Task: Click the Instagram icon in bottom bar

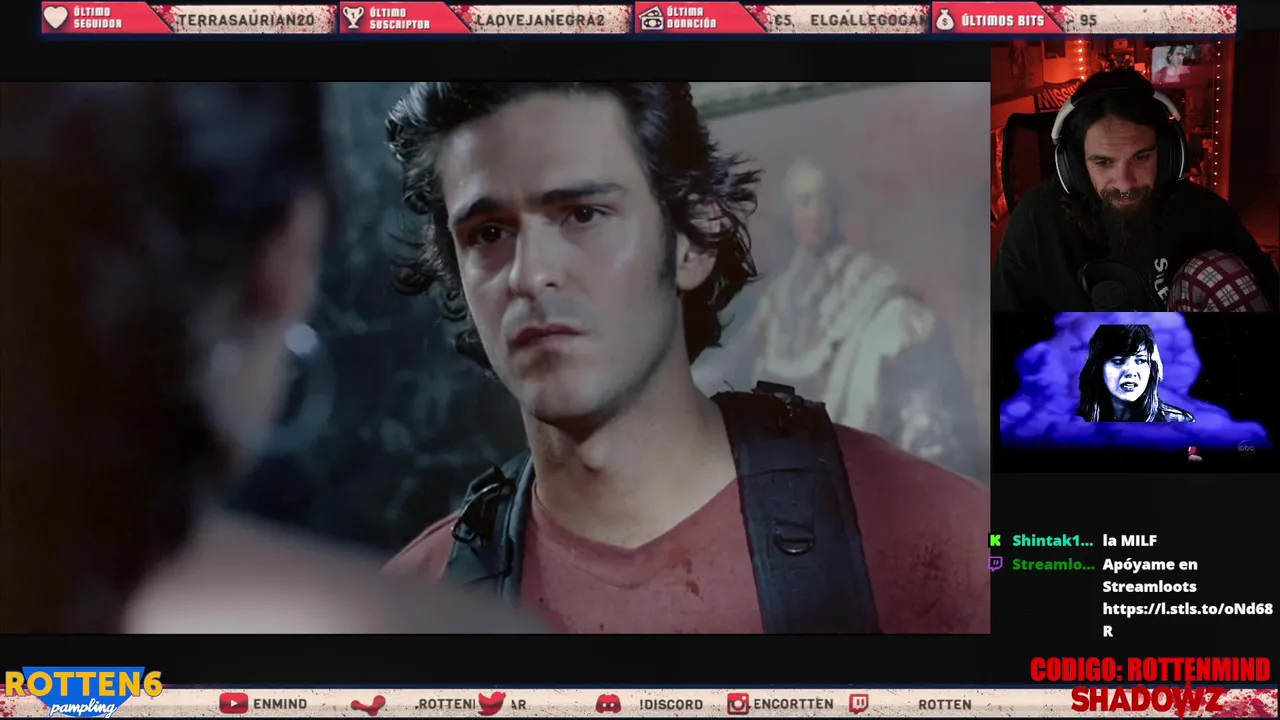Action: [x=738, y=704]
